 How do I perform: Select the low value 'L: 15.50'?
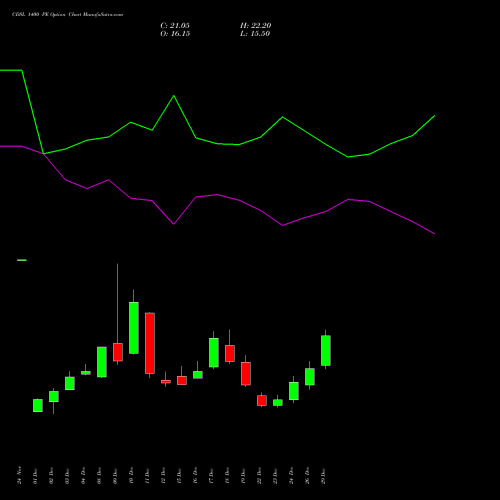[x=255, y=34]
